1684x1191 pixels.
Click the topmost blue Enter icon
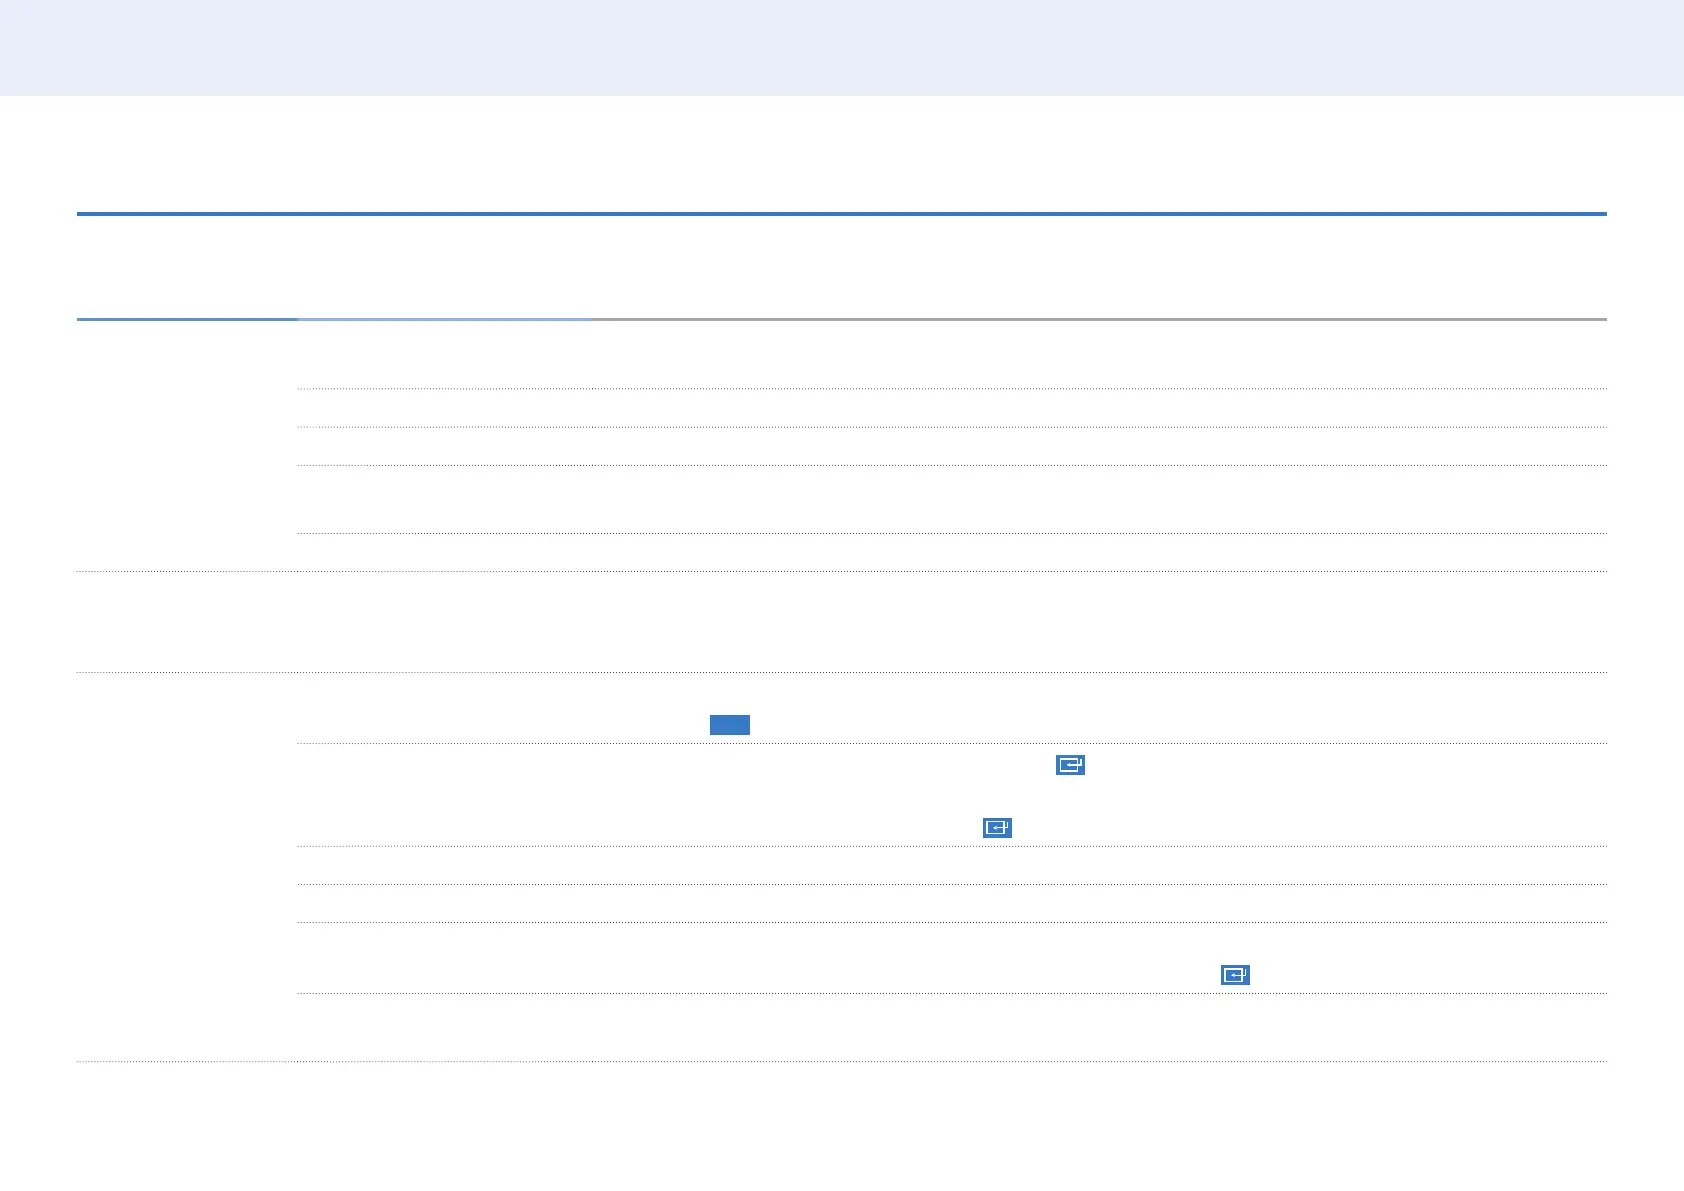tap(1070, 765)
